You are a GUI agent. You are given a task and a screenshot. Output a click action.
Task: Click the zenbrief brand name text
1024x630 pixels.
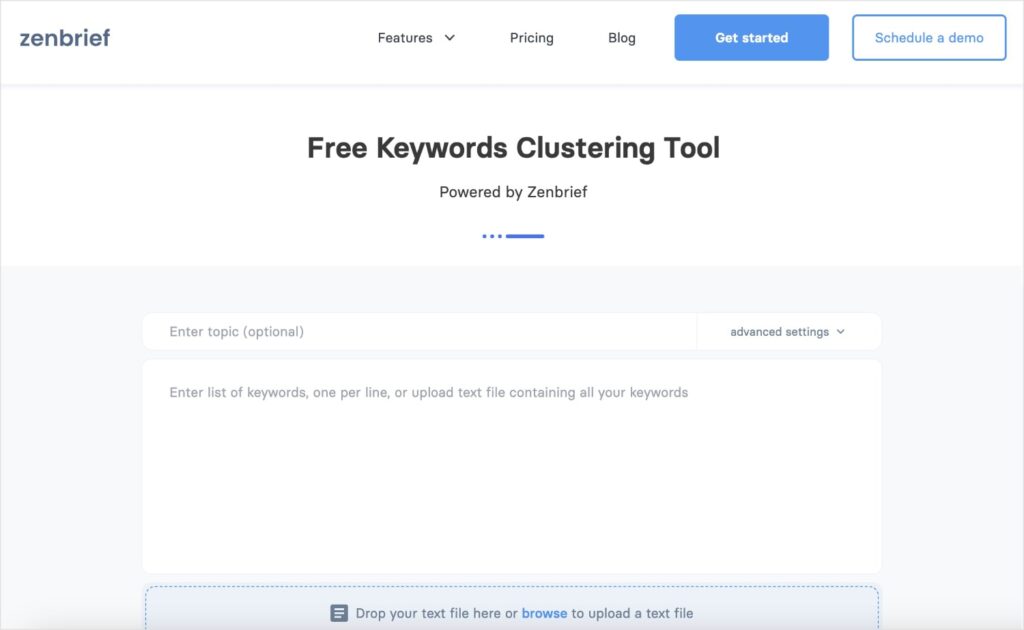tap(63, 37)
